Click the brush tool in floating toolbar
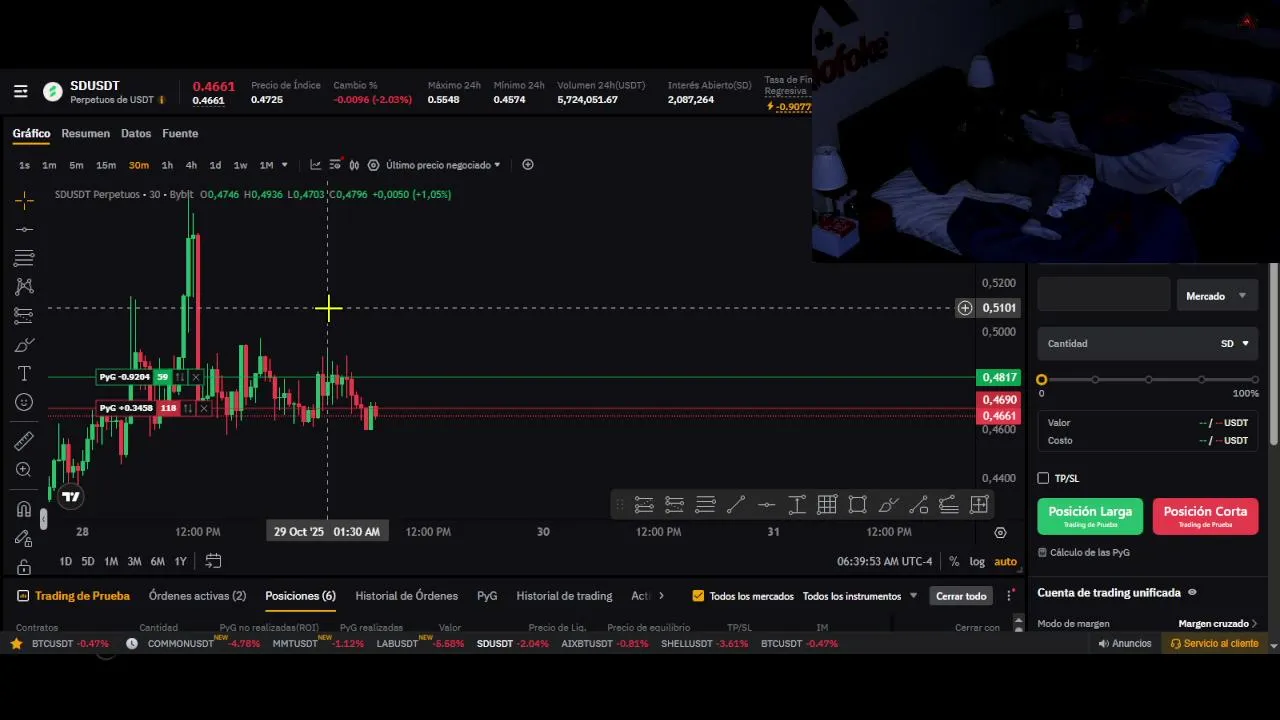This screenshot has height=720, width=1280. (888, 505)
